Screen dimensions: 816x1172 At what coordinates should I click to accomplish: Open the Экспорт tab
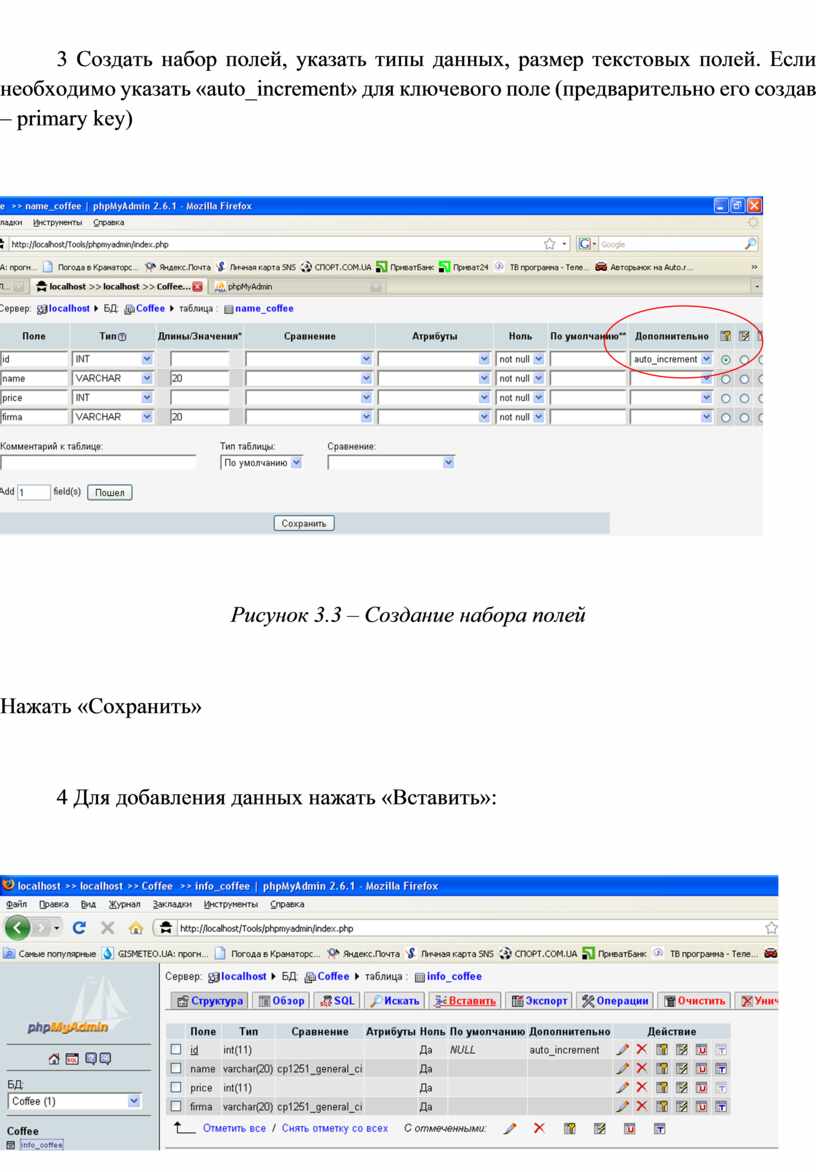click(x=539, y=1000)
